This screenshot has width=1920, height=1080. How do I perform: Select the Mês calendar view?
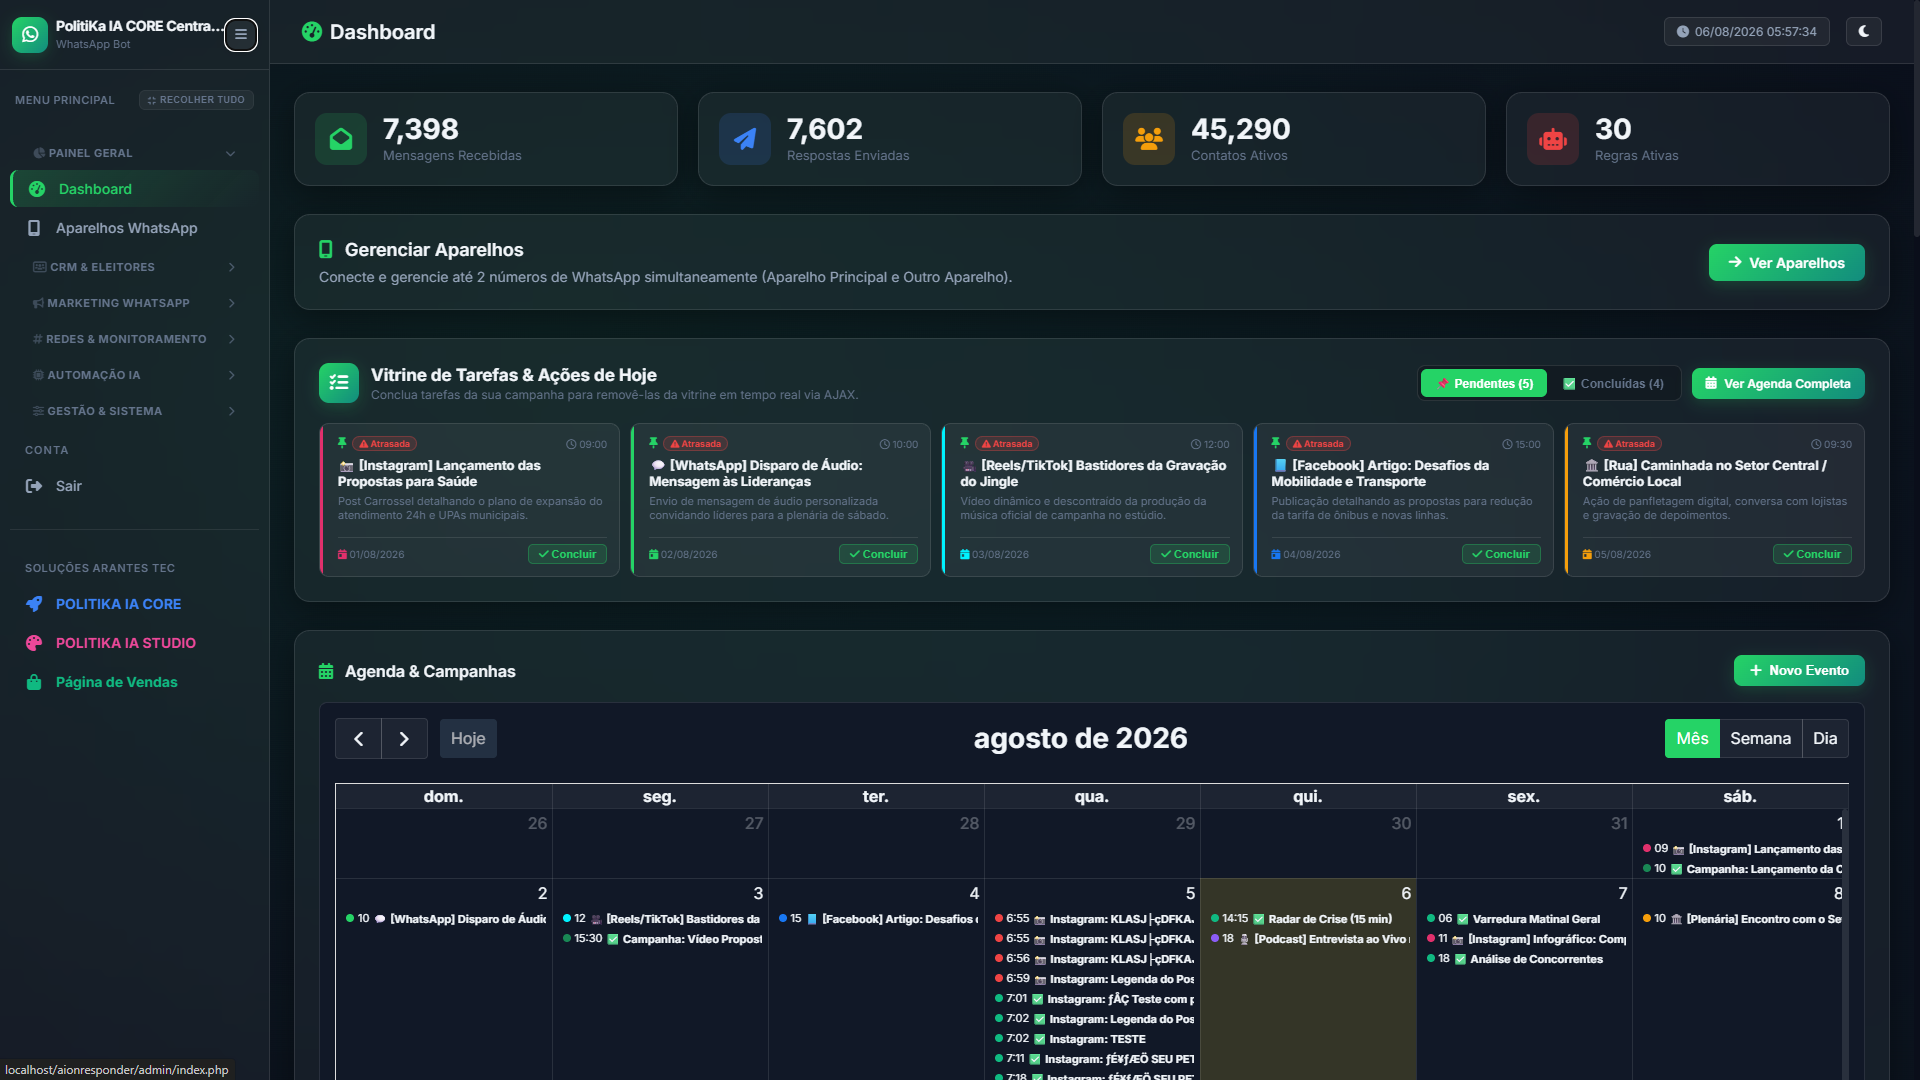(1692, 738)
